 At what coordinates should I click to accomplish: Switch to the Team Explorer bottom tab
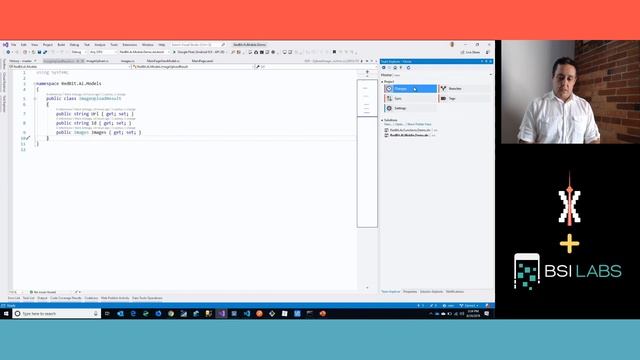tap(391, 292)
